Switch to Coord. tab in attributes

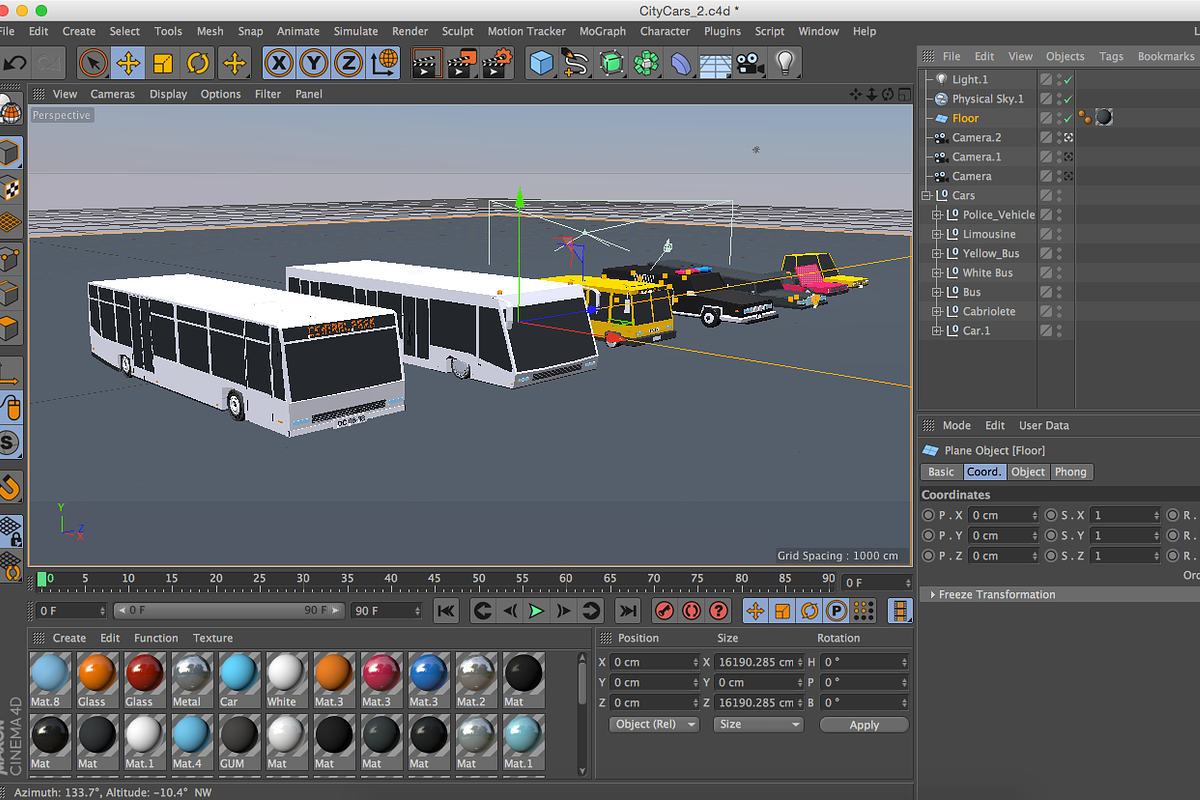coord(983,472)
